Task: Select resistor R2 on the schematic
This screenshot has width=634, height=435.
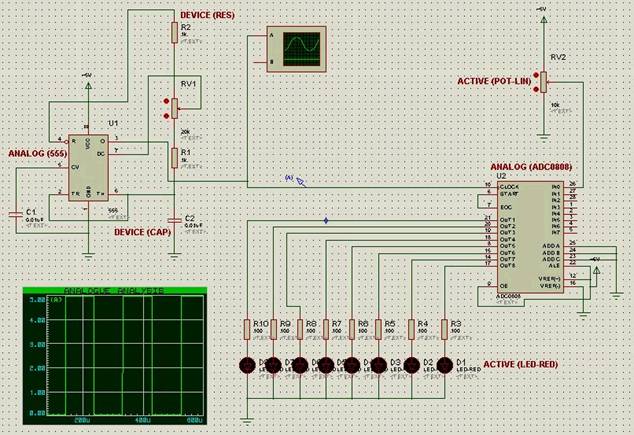Action: [174, 32]
